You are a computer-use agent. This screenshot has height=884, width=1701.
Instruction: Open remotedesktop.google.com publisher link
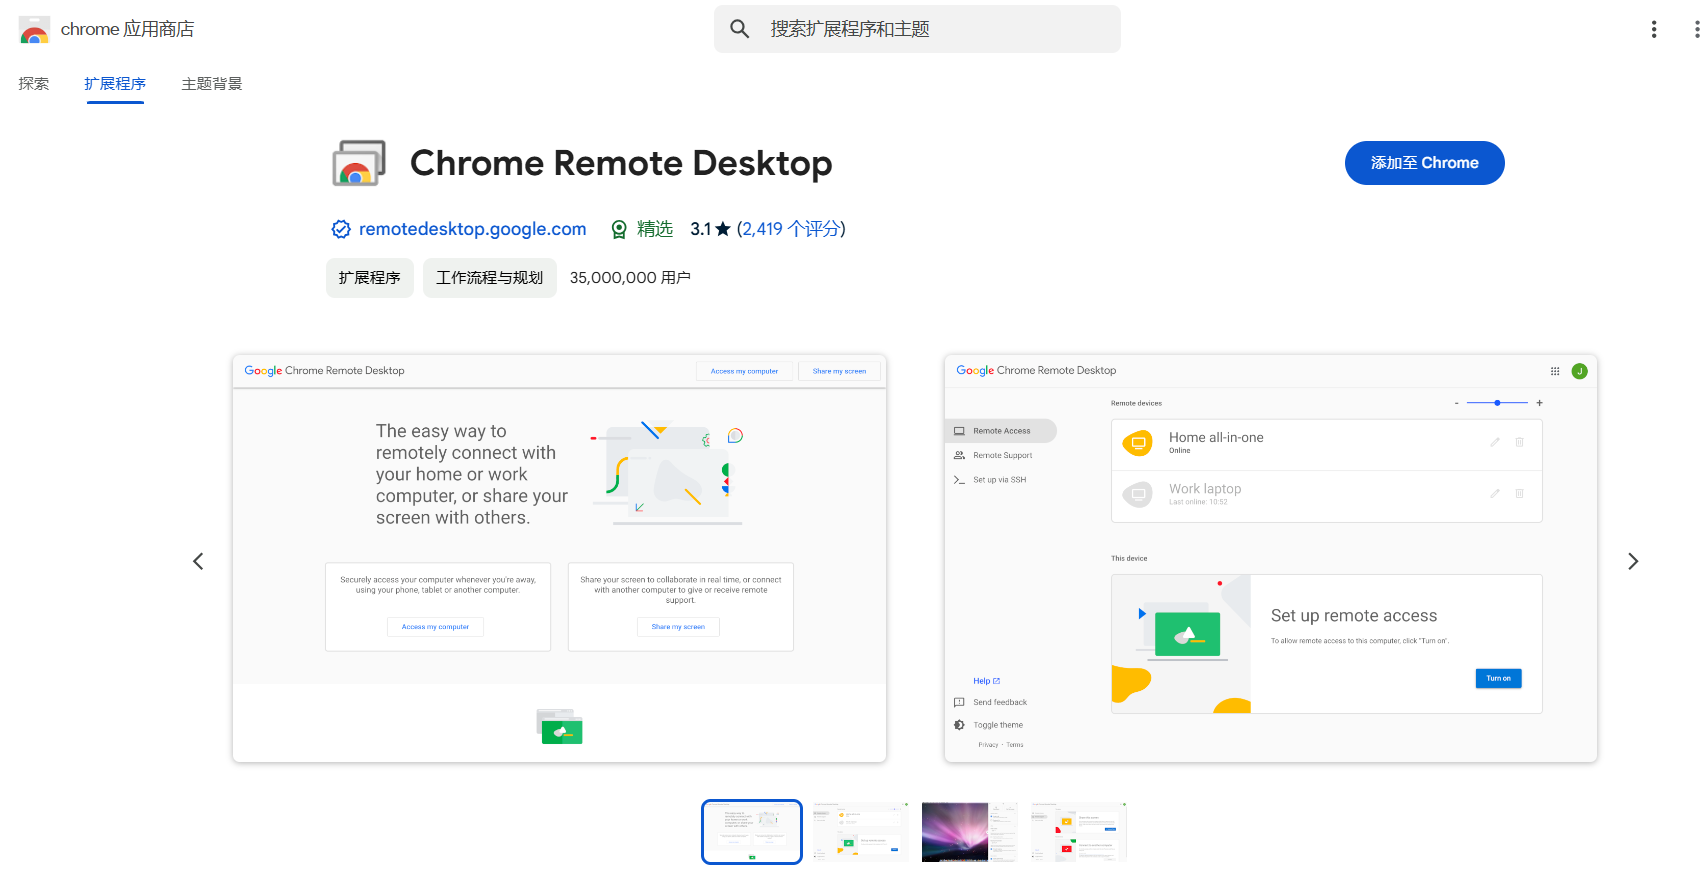click(x=472, y=229)
